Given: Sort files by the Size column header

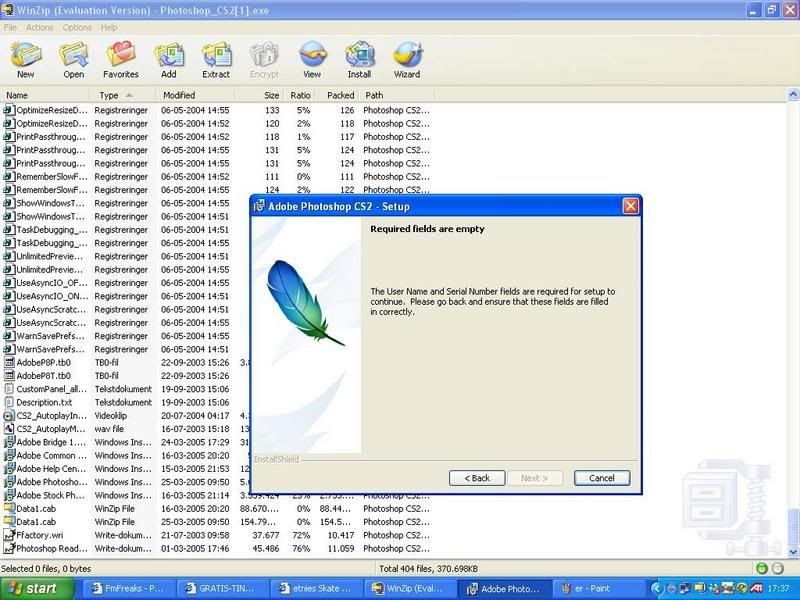Looking at the screenshot, I should click(259, 95).
